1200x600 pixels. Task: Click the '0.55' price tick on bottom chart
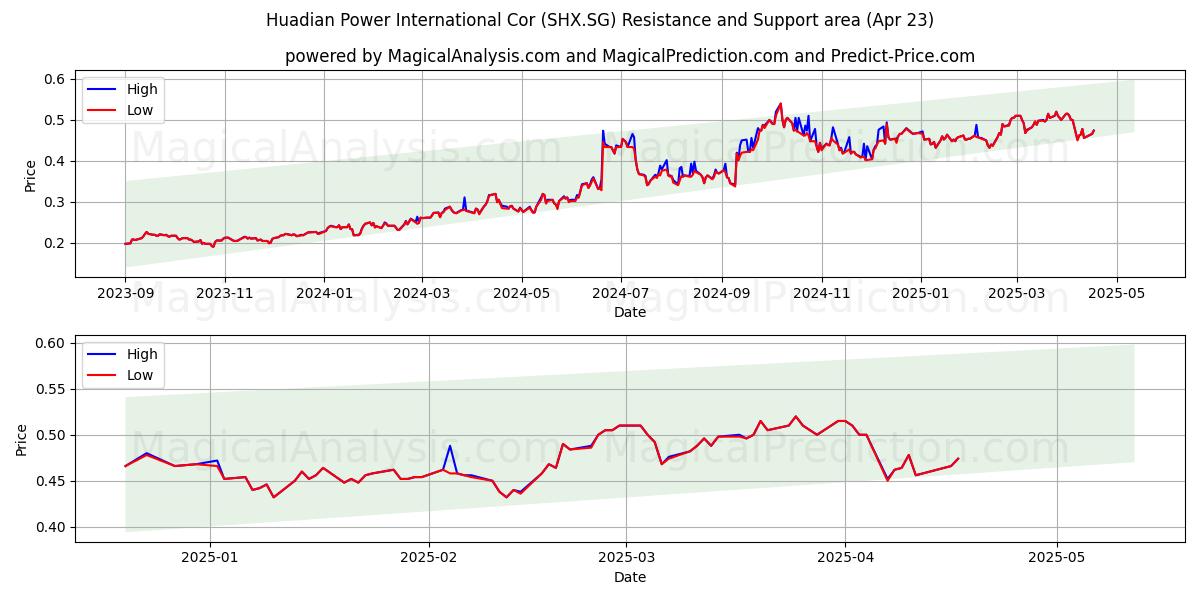pyautogui.click(x=50, y=389)
